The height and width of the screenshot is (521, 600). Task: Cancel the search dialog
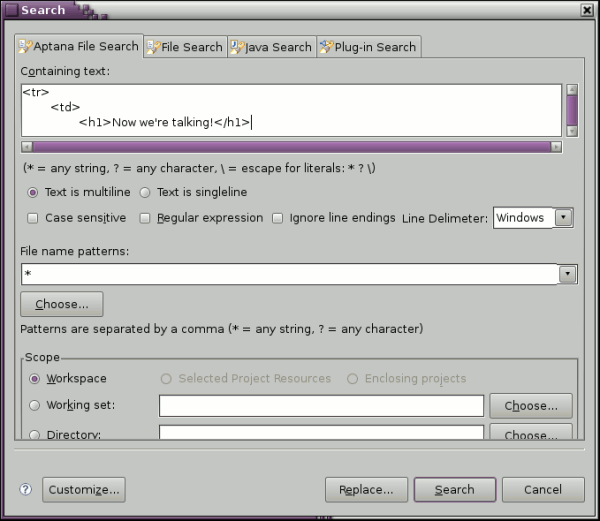click(543, 490)
